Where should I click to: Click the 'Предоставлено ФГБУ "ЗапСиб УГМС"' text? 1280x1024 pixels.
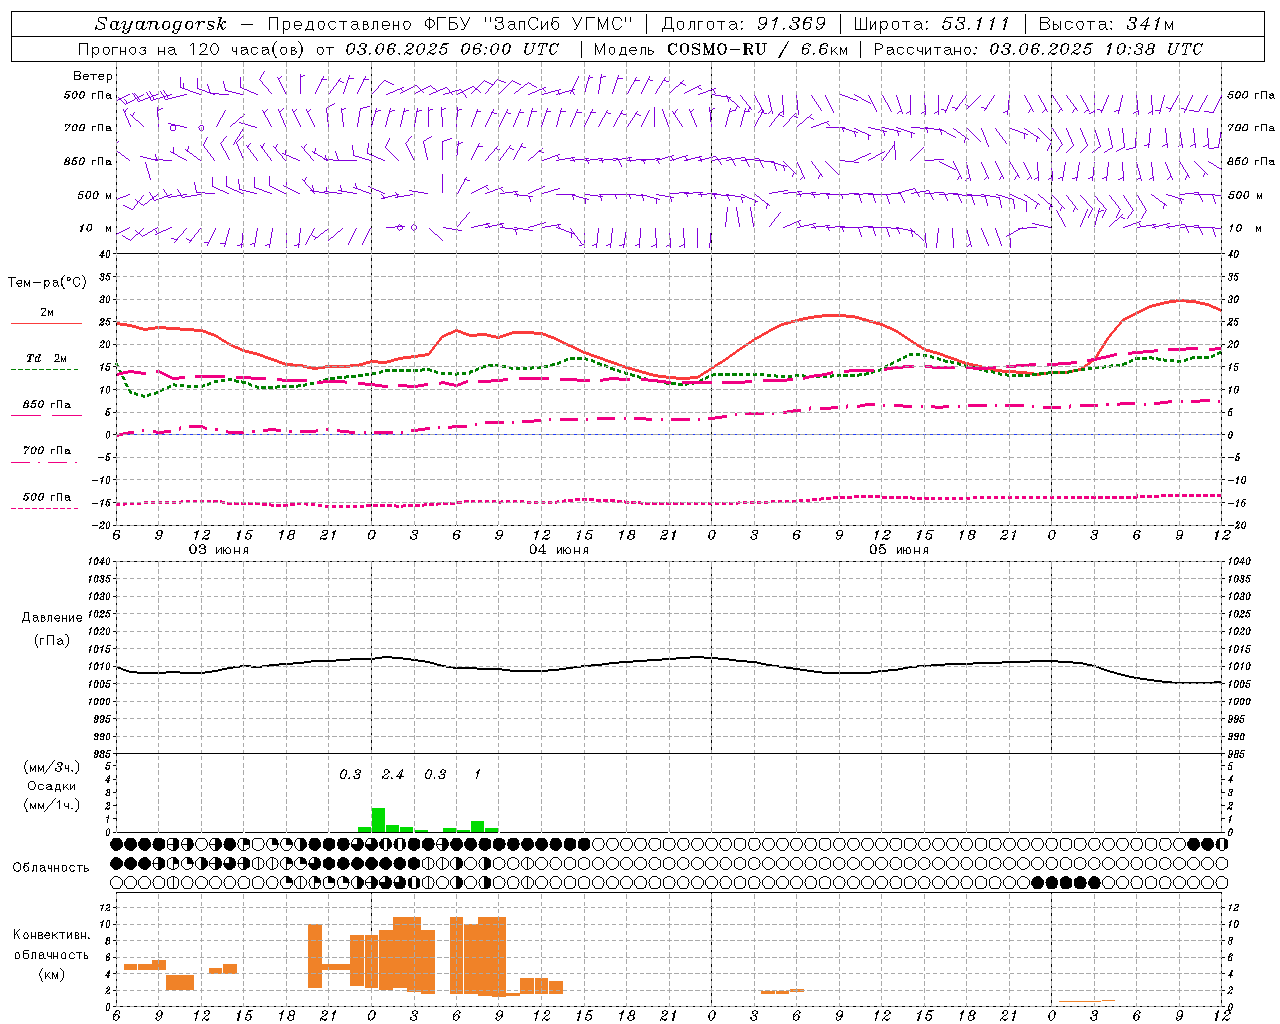pyautogui.click(x=451, y=24)
